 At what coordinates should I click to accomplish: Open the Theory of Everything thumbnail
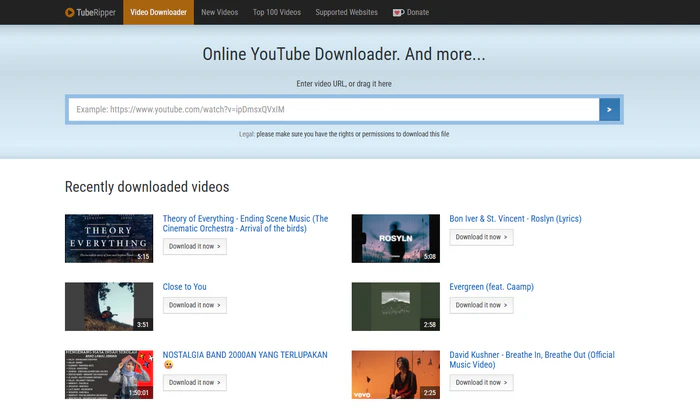point(109,238)
